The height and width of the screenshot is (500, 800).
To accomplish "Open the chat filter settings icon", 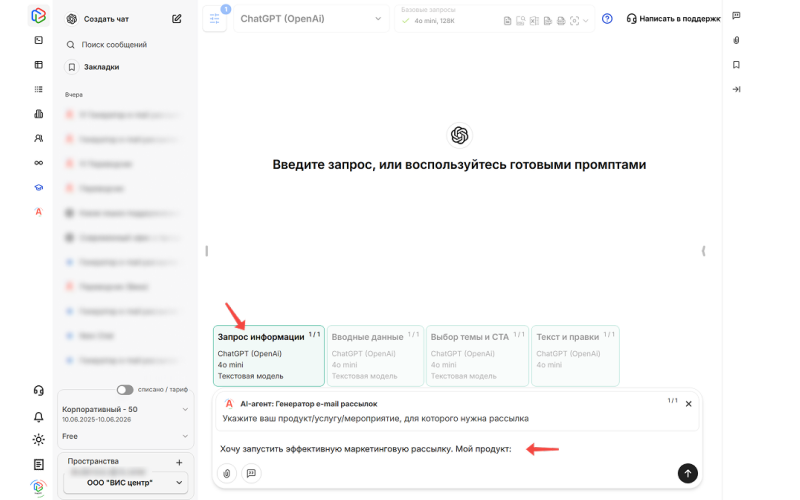I will click(214, 19).
